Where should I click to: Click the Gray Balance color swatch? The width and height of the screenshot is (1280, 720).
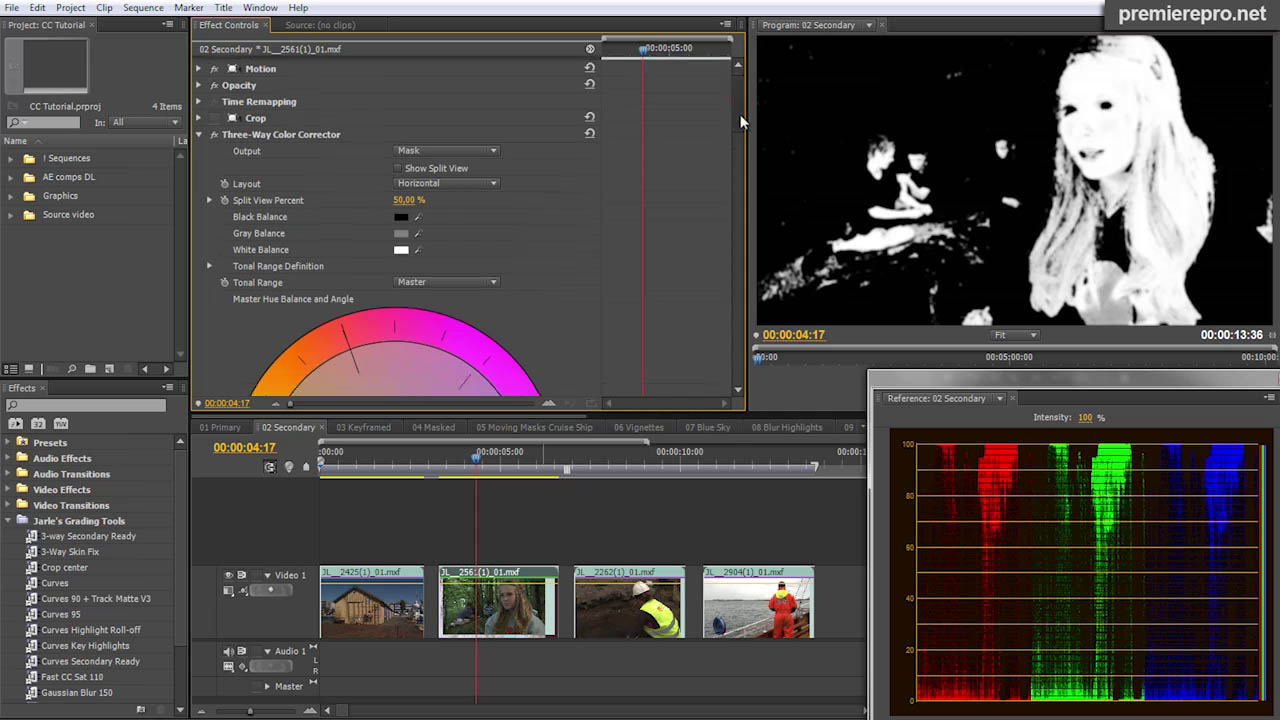click(x=403, y=233)
